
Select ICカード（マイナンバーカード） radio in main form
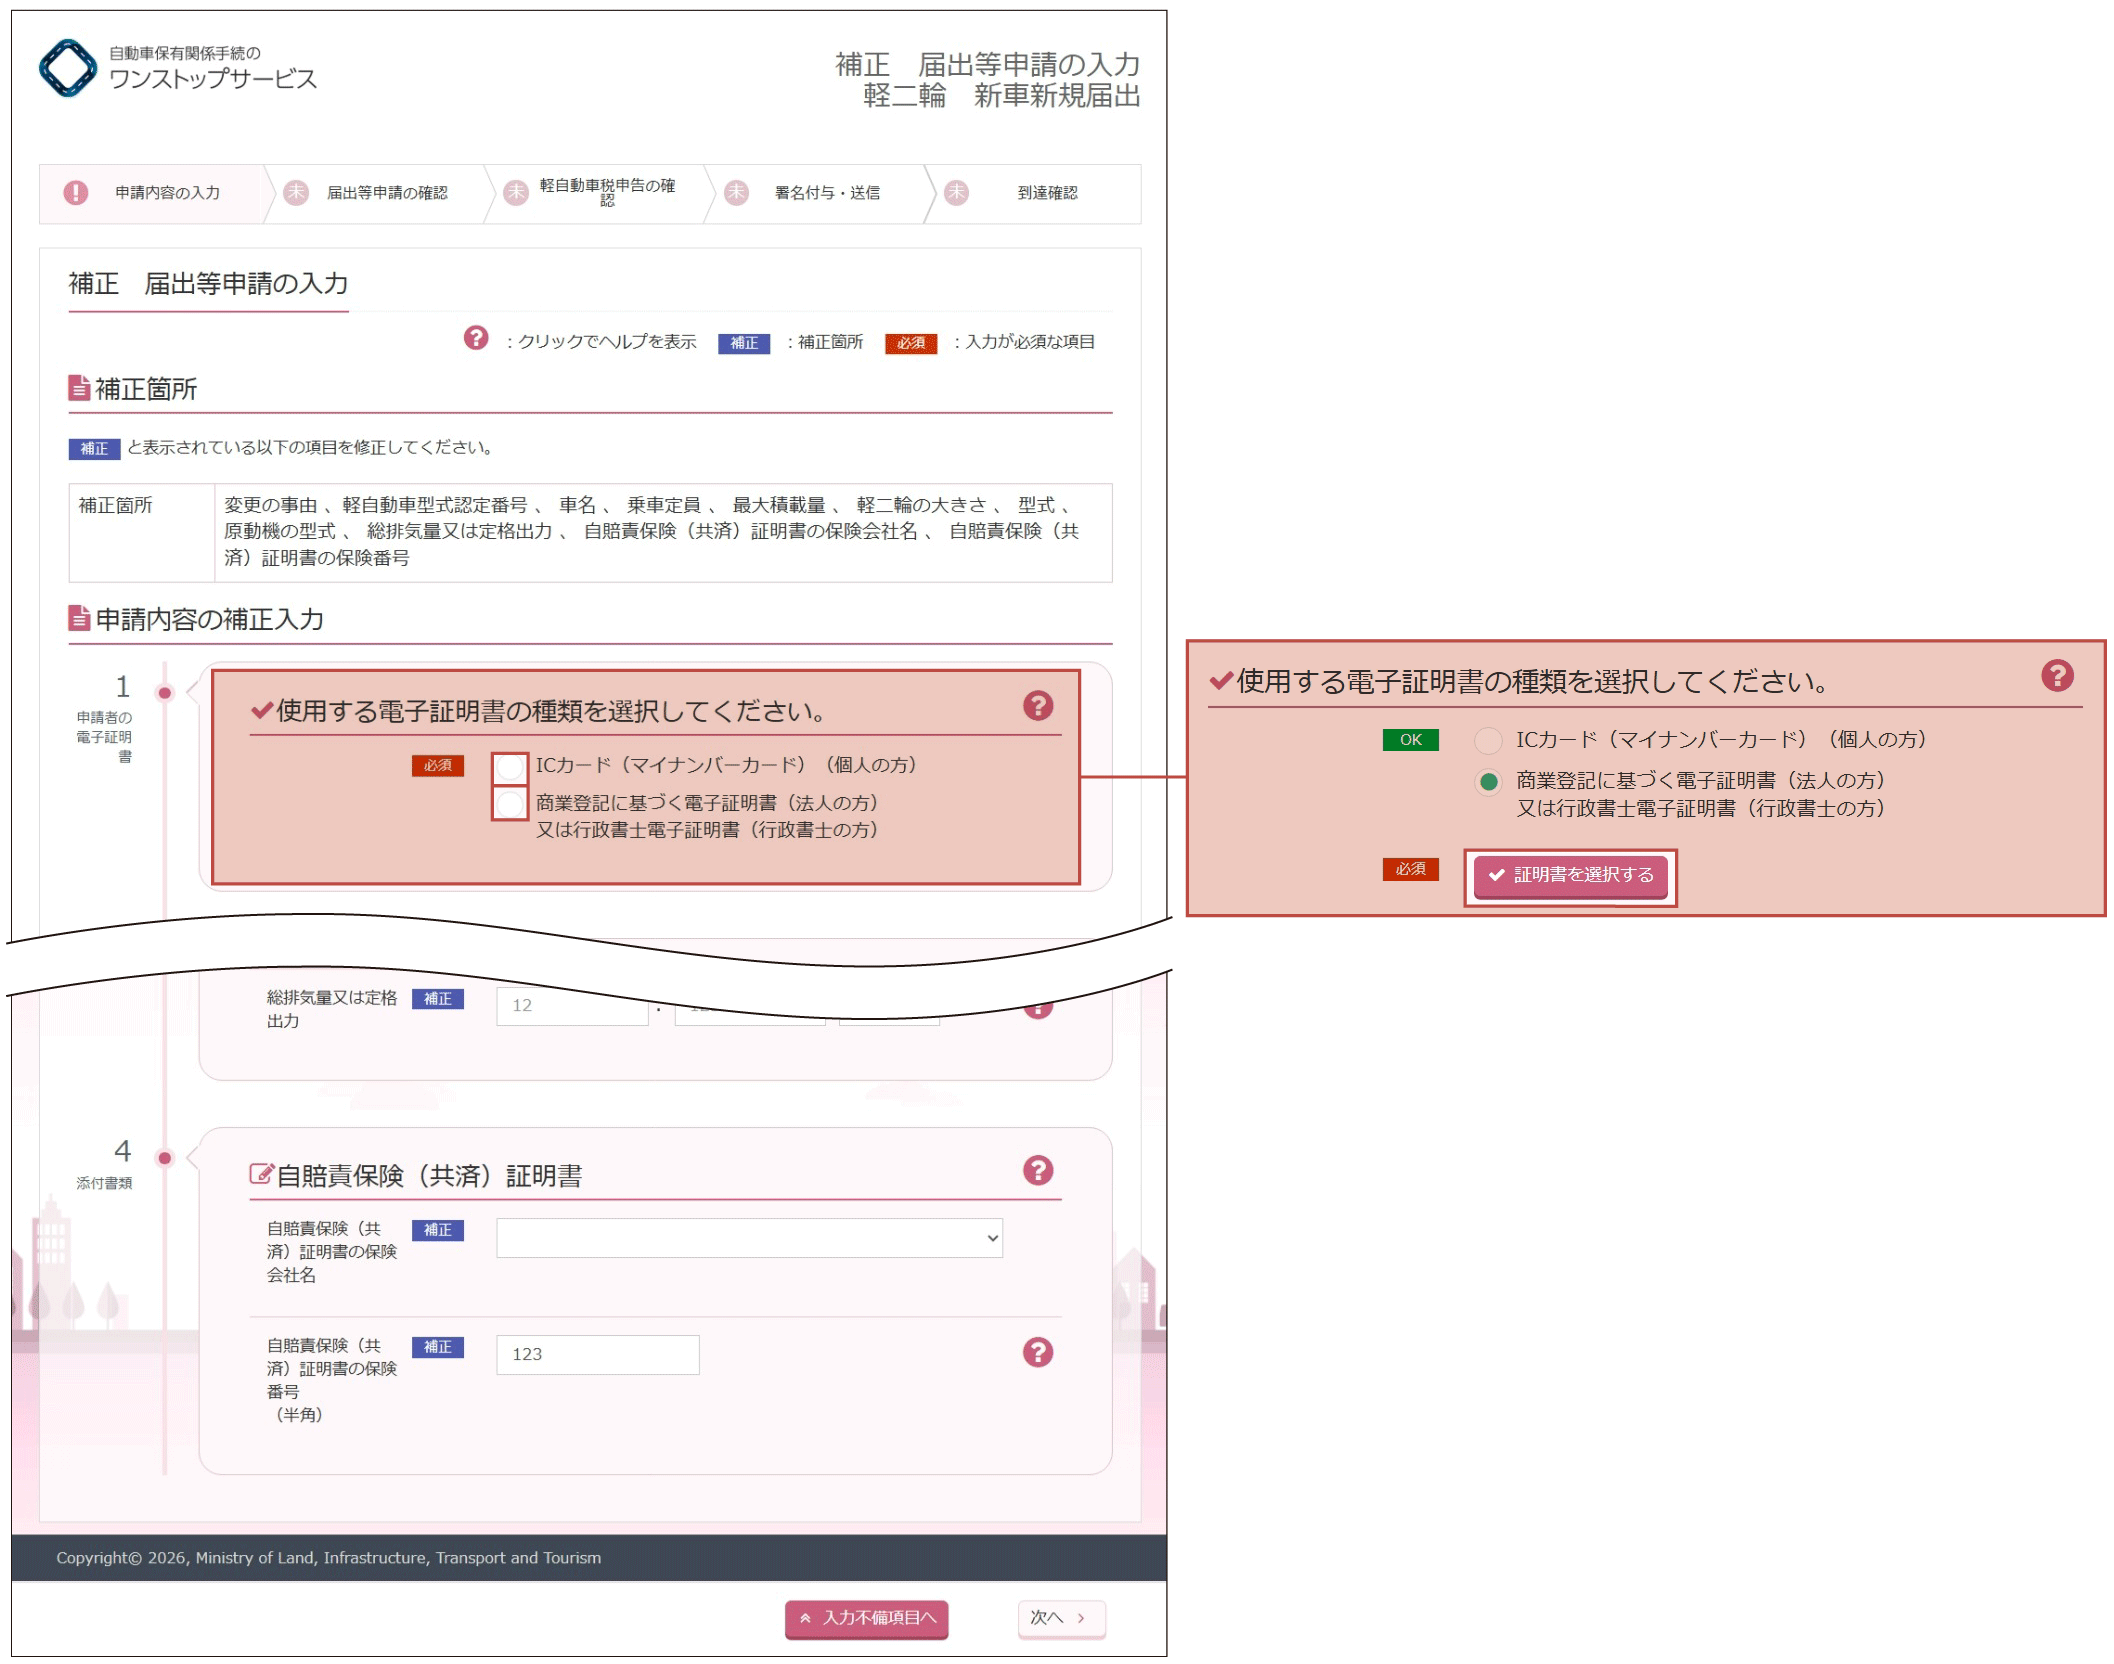click(x=510, y=768)
